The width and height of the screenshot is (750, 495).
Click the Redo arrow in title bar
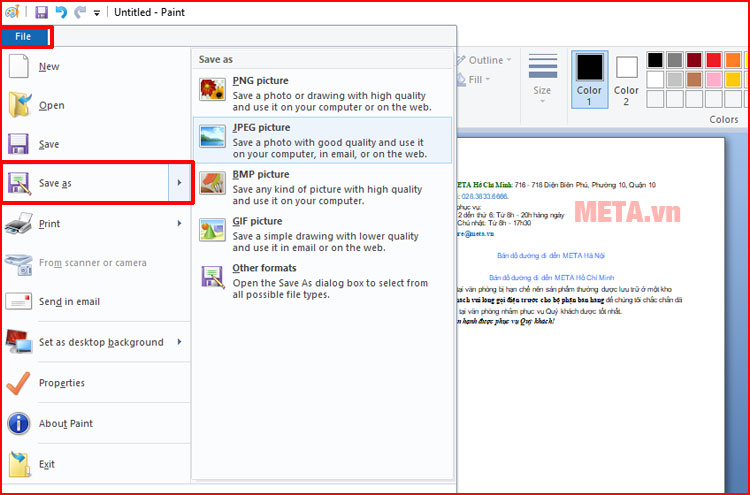pyautogui.click(x=80, y=13)
